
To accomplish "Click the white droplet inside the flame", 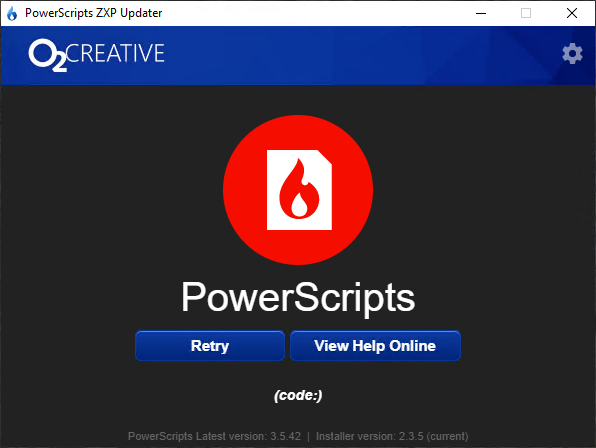I will (300, 205).
